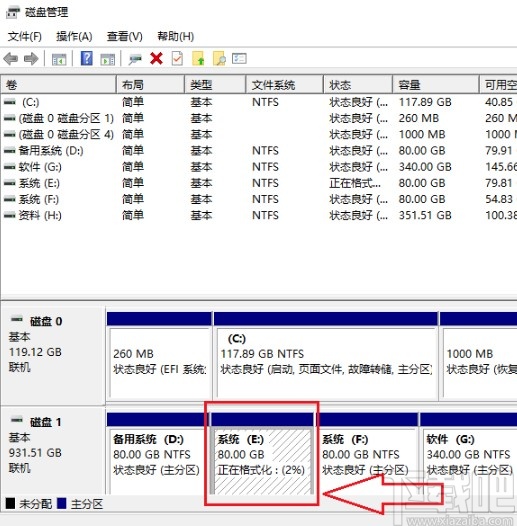
Task: Open the blue Help question mark icon
Action: [87, 58]
